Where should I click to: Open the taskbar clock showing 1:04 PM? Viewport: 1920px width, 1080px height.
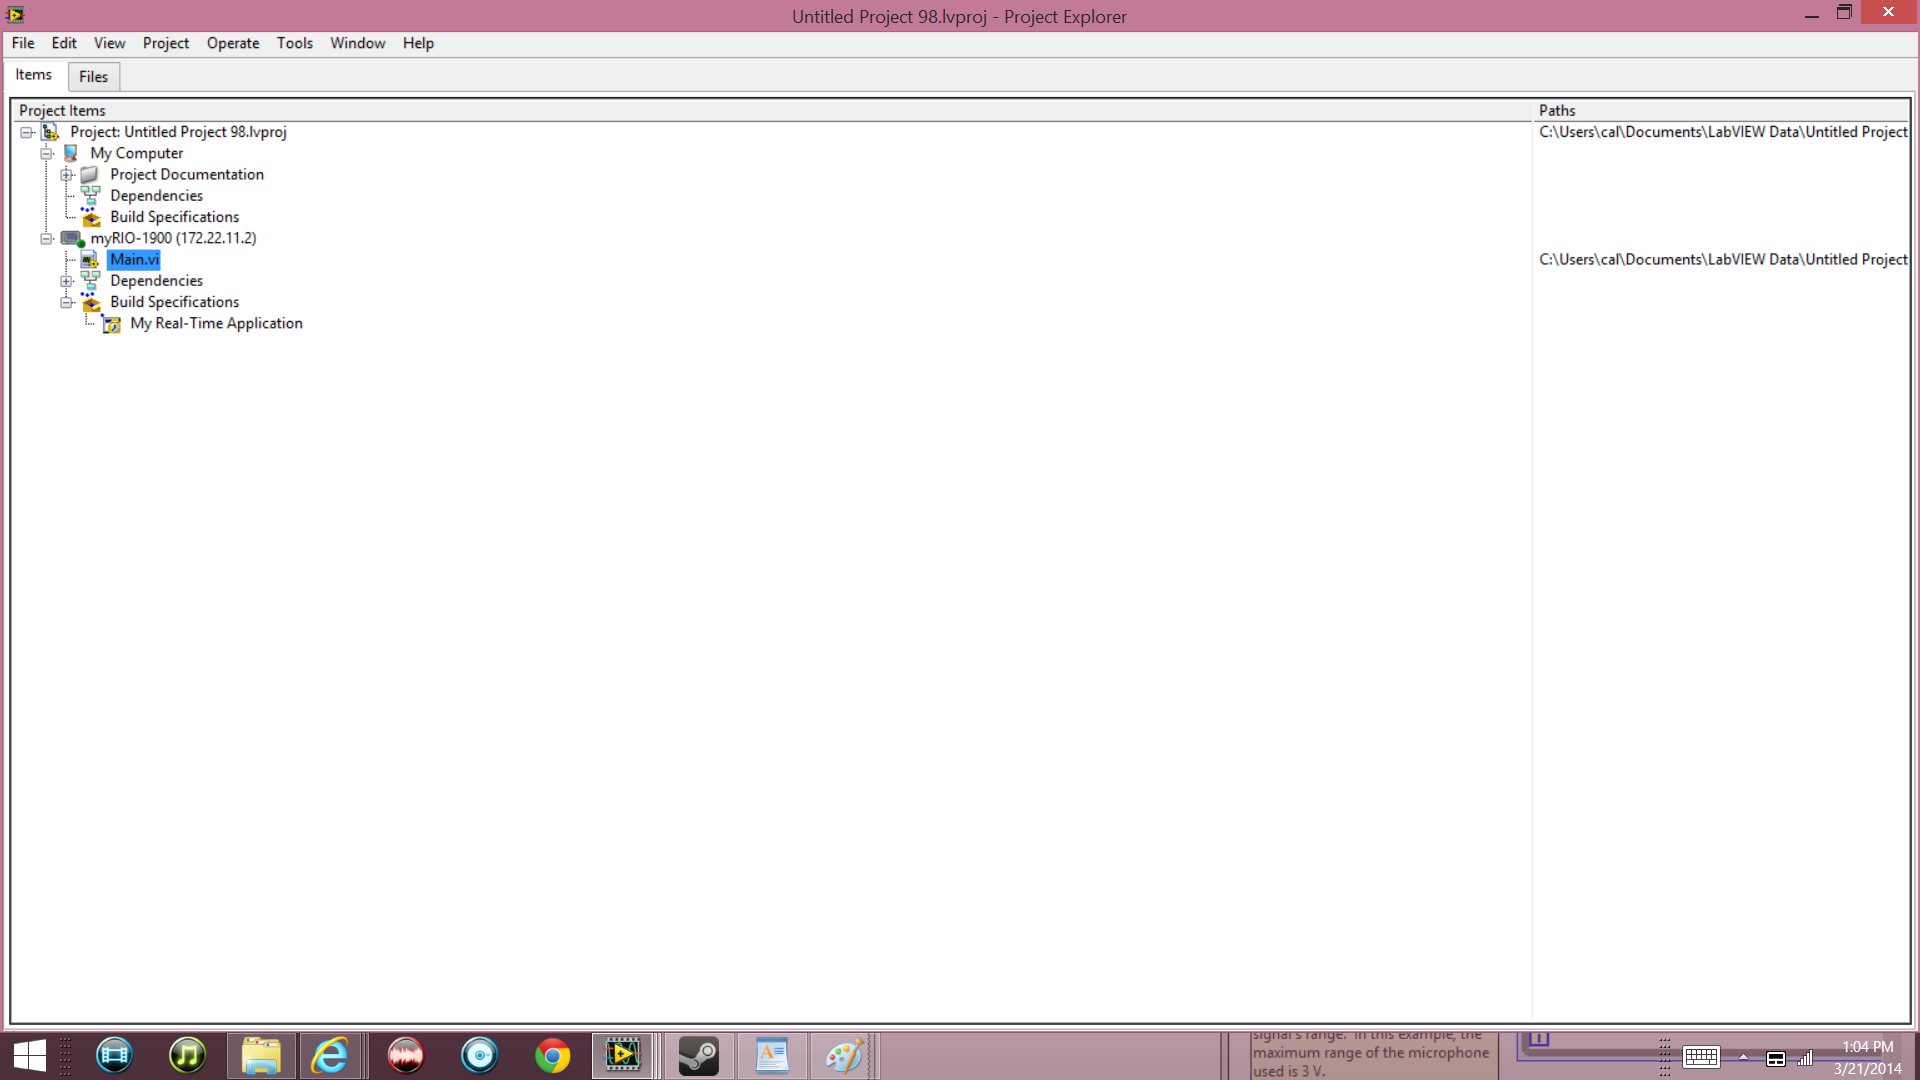point(1867,1058)
